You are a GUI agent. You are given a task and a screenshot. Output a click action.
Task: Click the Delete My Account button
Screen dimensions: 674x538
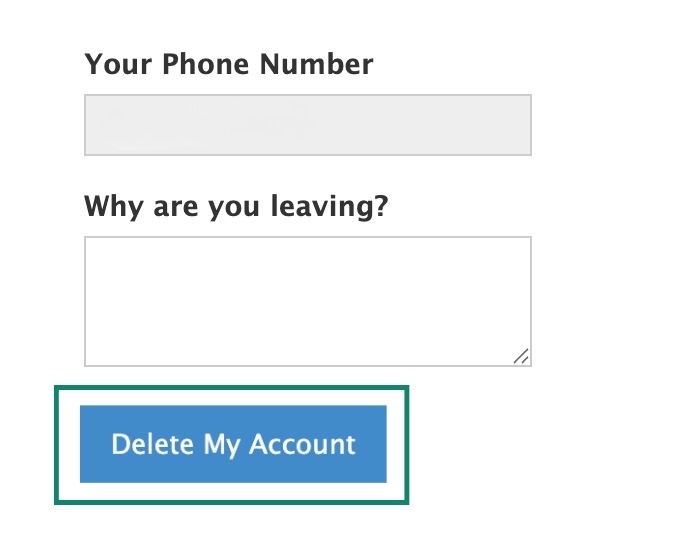[x=233, y=444]
